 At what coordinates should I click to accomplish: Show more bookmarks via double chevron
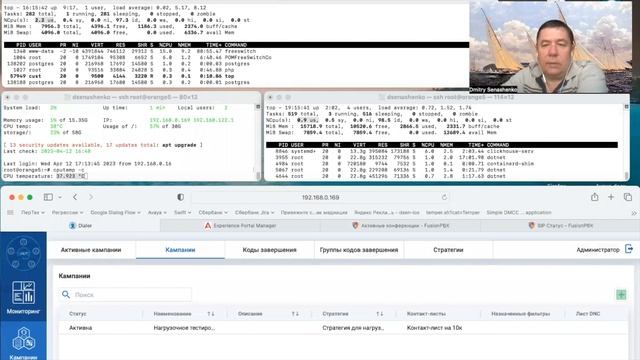coord(633,213)
